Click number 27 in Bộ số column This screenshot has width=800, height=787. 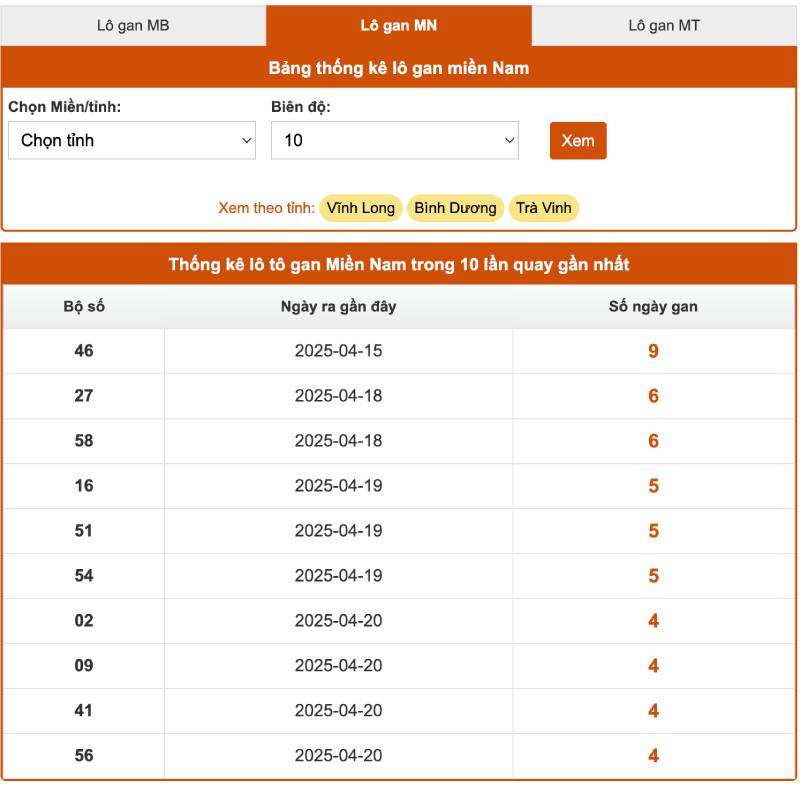pos(84,396)
